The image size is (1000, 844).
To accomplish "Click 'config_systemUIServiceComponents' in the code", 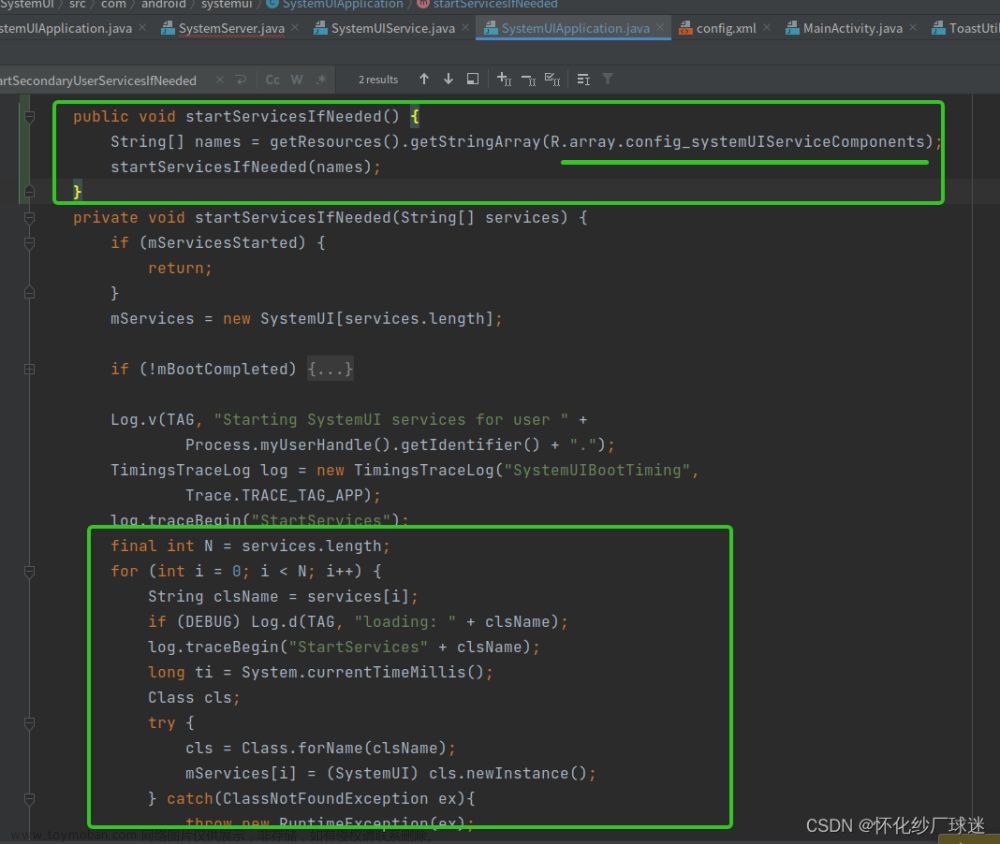I will pos(774,142).
